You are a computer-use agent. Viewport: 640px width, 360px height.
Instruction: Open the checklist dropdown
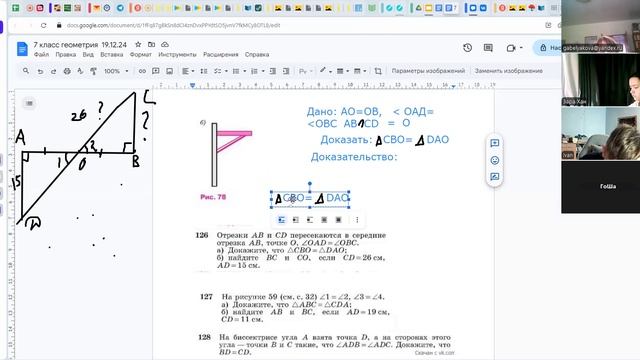pos(220,71)
